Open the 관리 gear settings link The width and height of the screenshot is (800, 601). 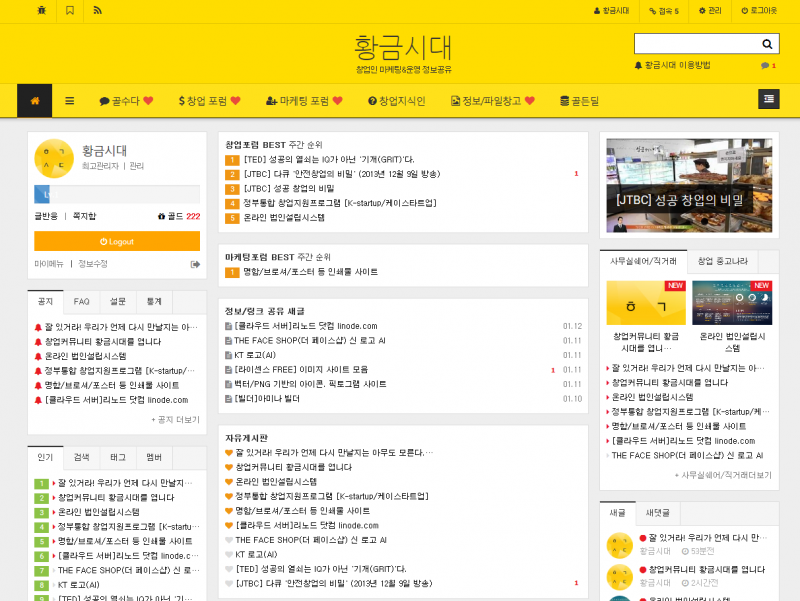click(710, 11)
